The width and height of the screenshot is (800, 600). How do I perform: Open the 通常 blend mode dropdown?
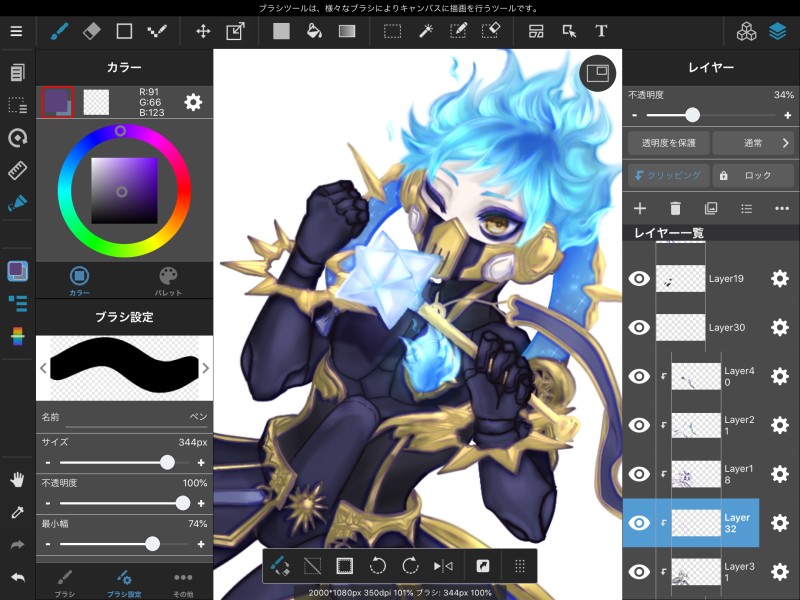[754, 143]
